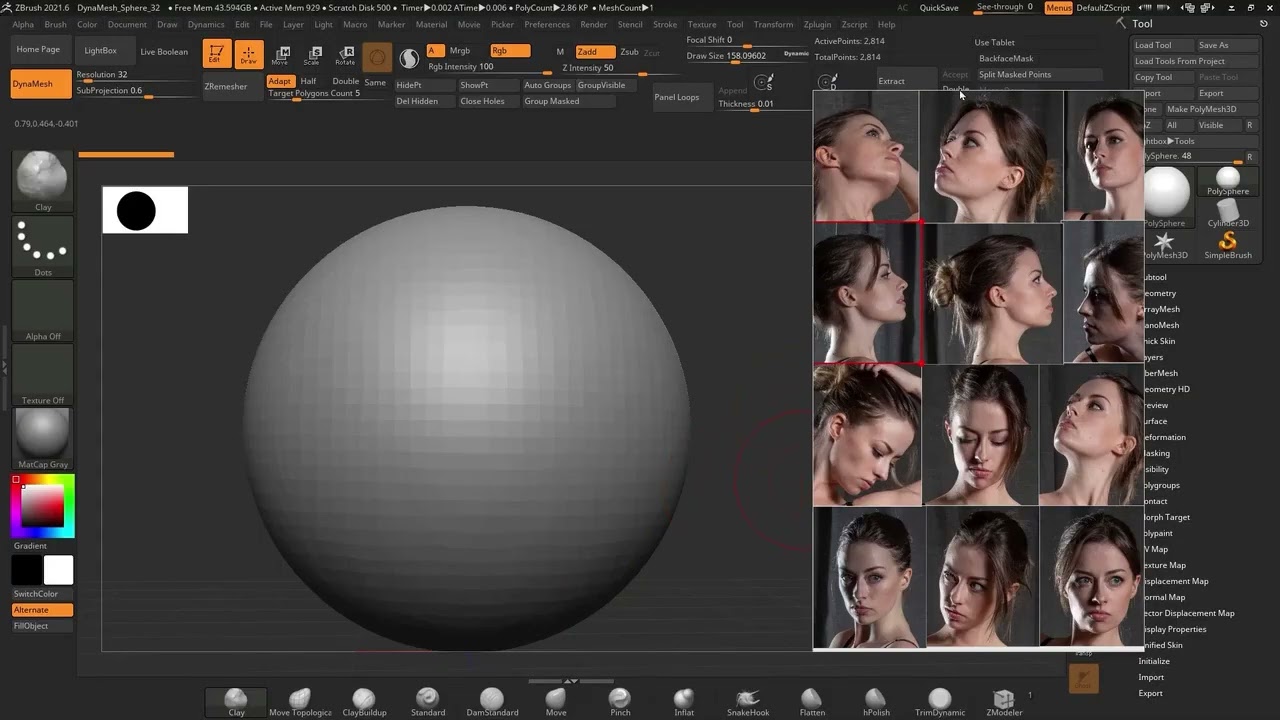The image size is (1280, 720).
Task: Select the TrimDynamic brush
Action: [940, 702]
